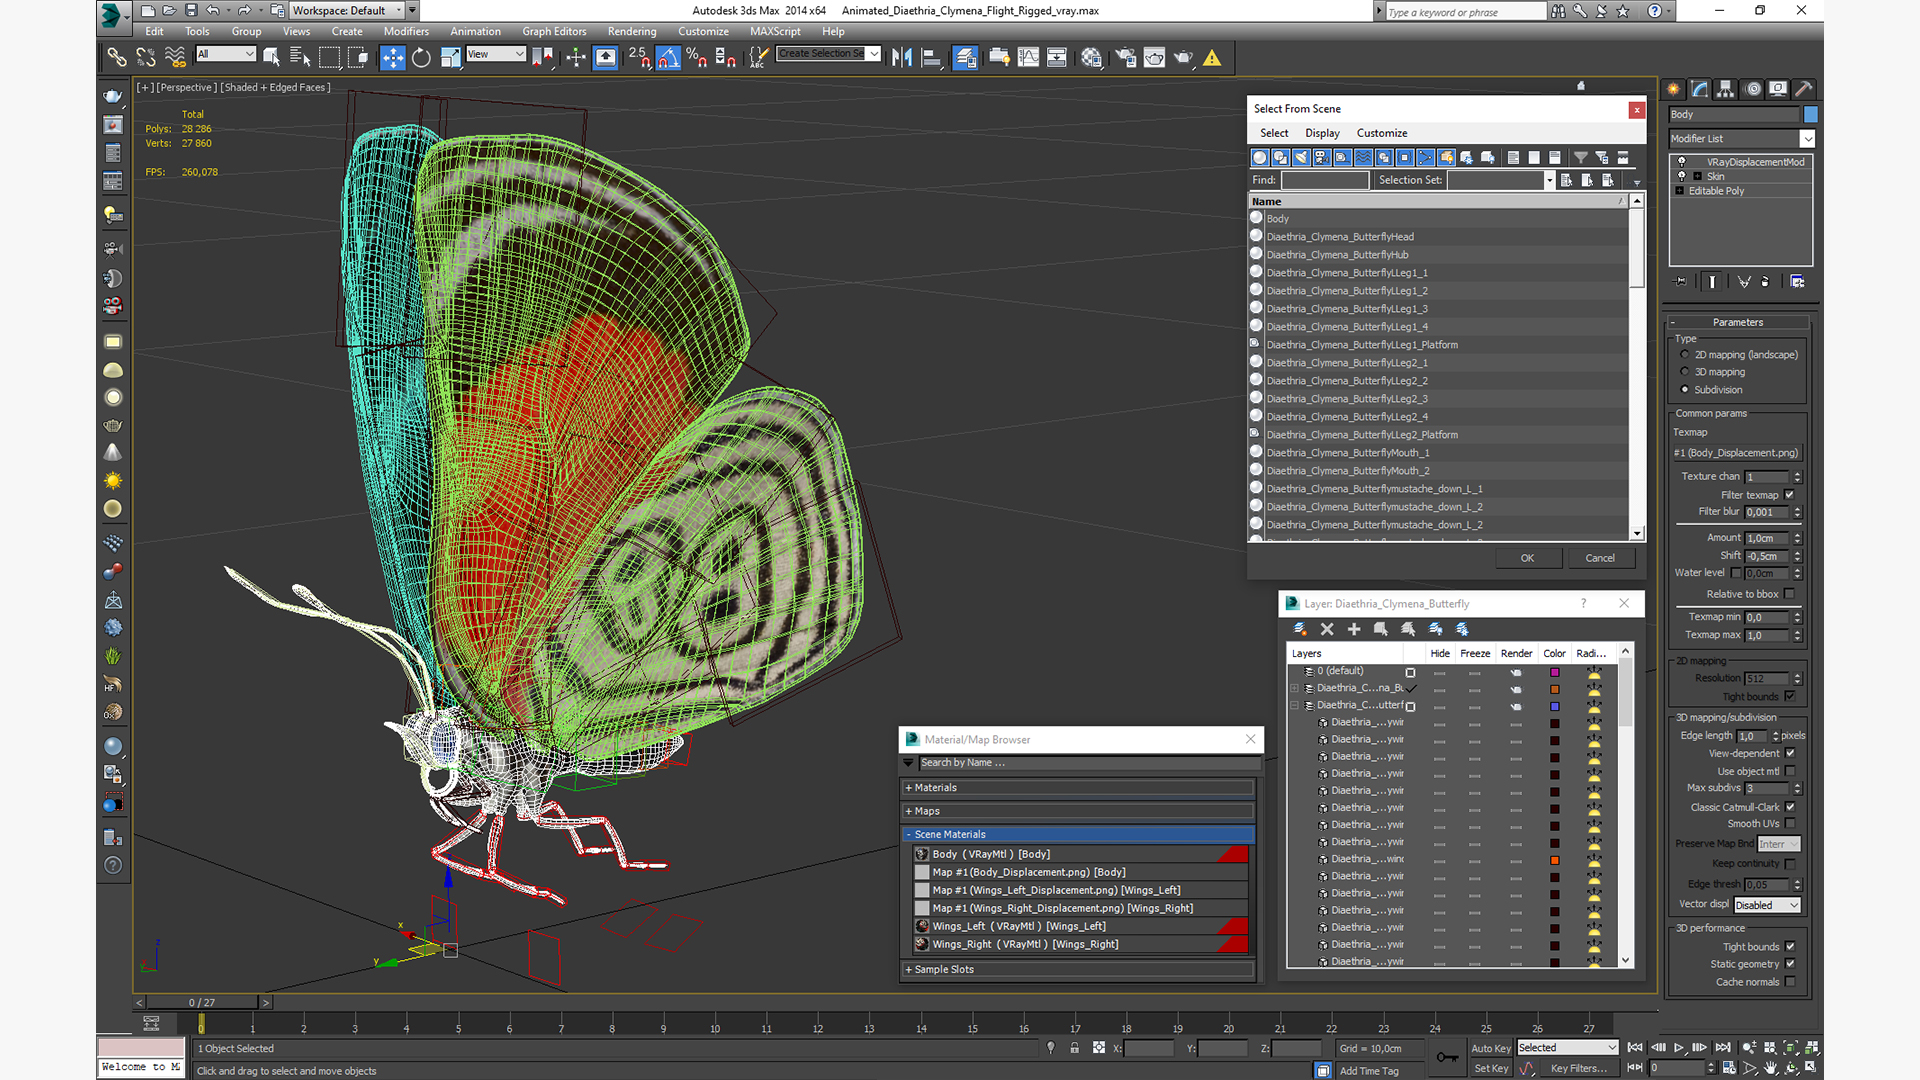Open the Modifiers menu
This screenshot has height=1080, width=1920.
tap(406, 31)
